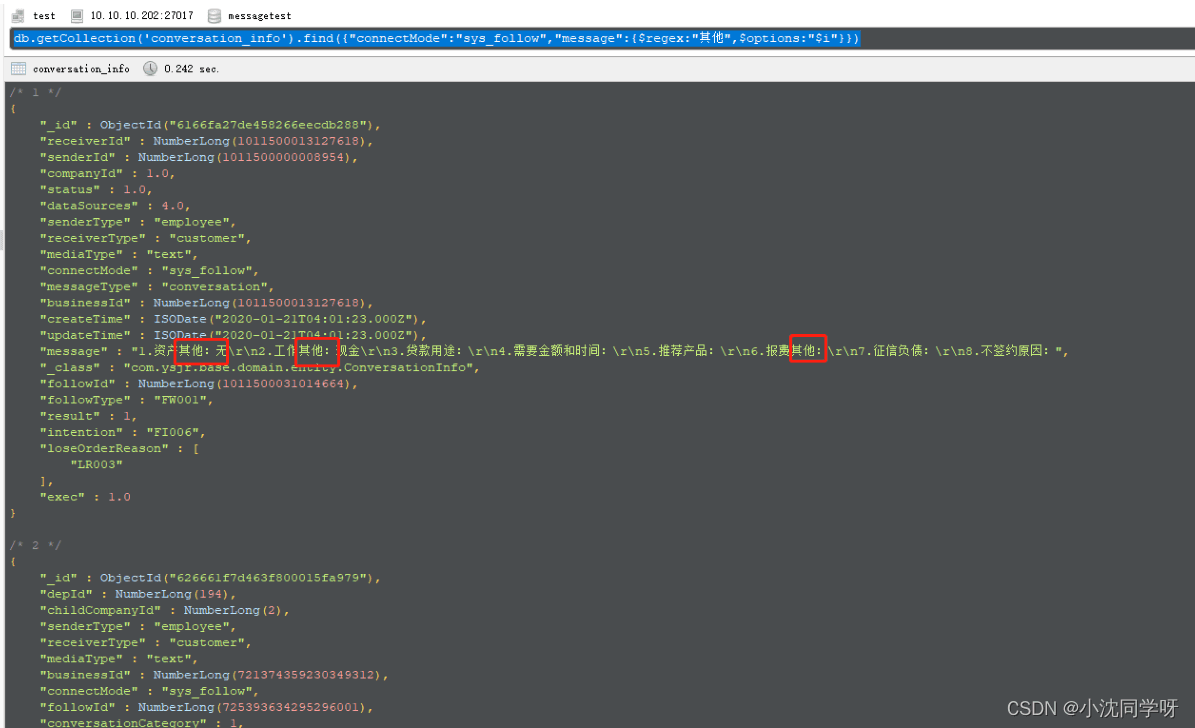
Task: Click the "loseOrderReason" array line
Action: (120, 448)
